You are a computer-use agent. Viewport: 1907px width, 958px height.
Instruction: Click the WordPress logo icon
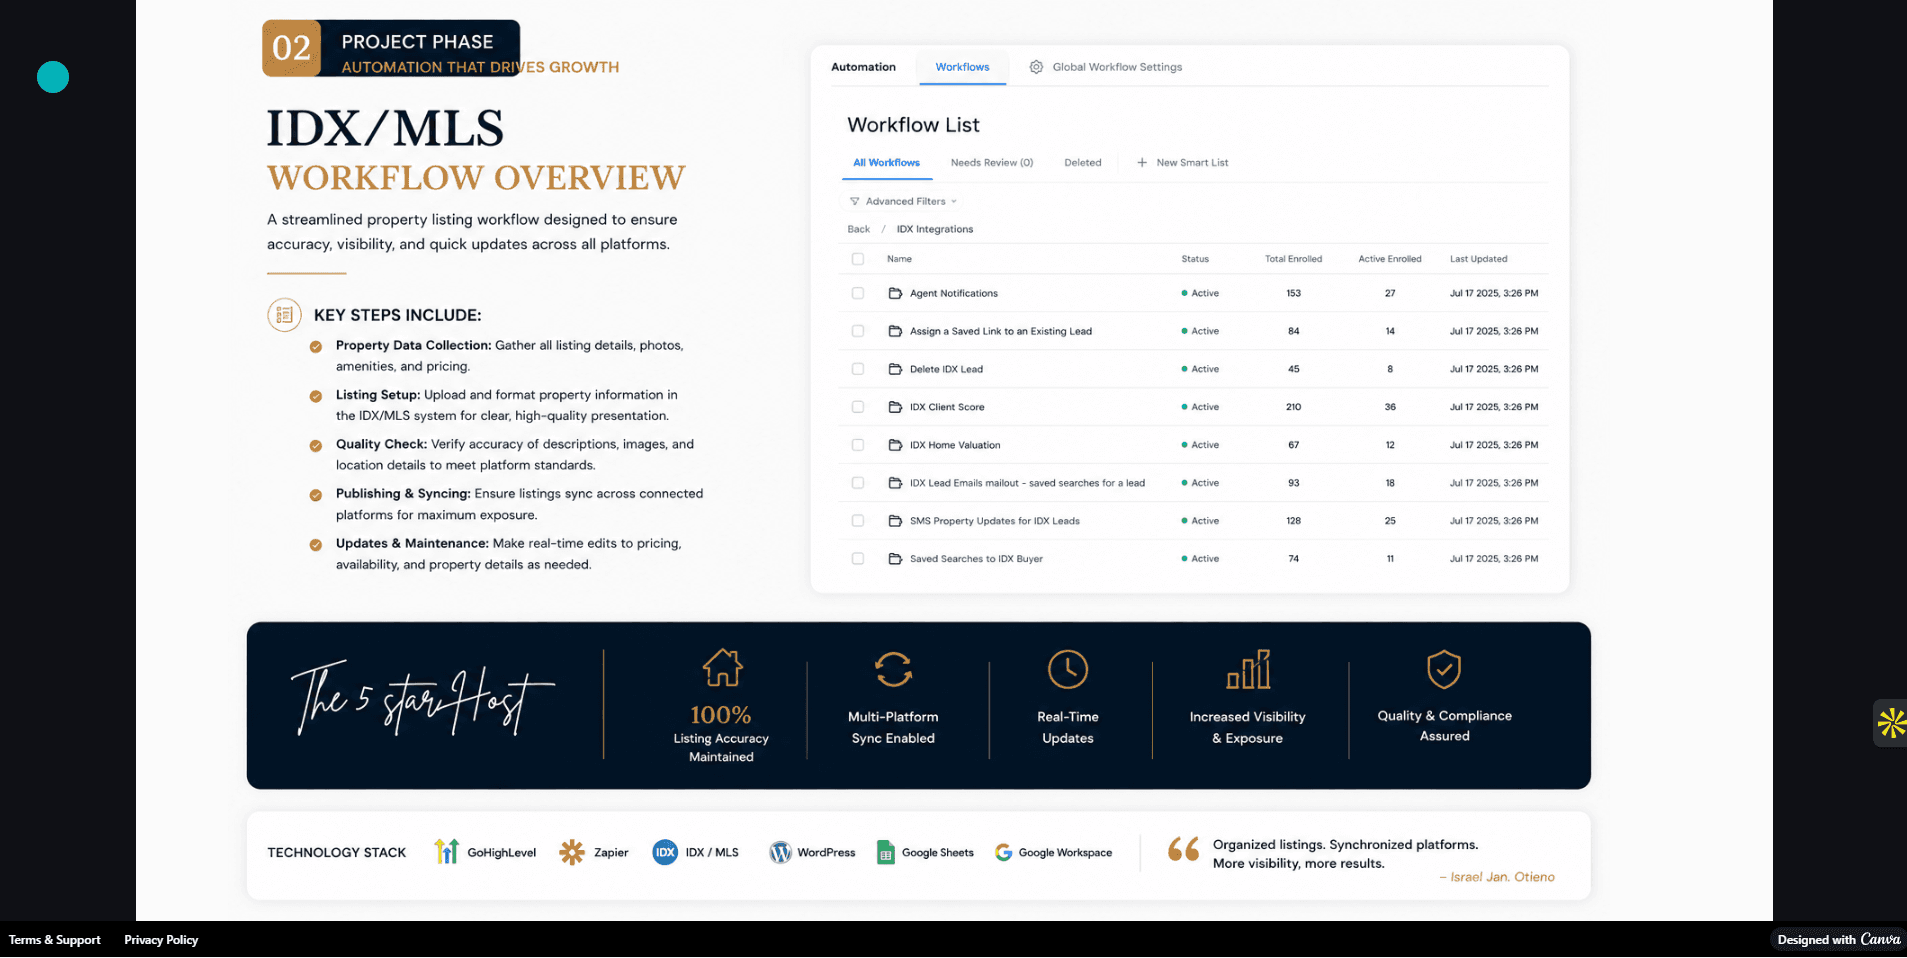point(780,852)
